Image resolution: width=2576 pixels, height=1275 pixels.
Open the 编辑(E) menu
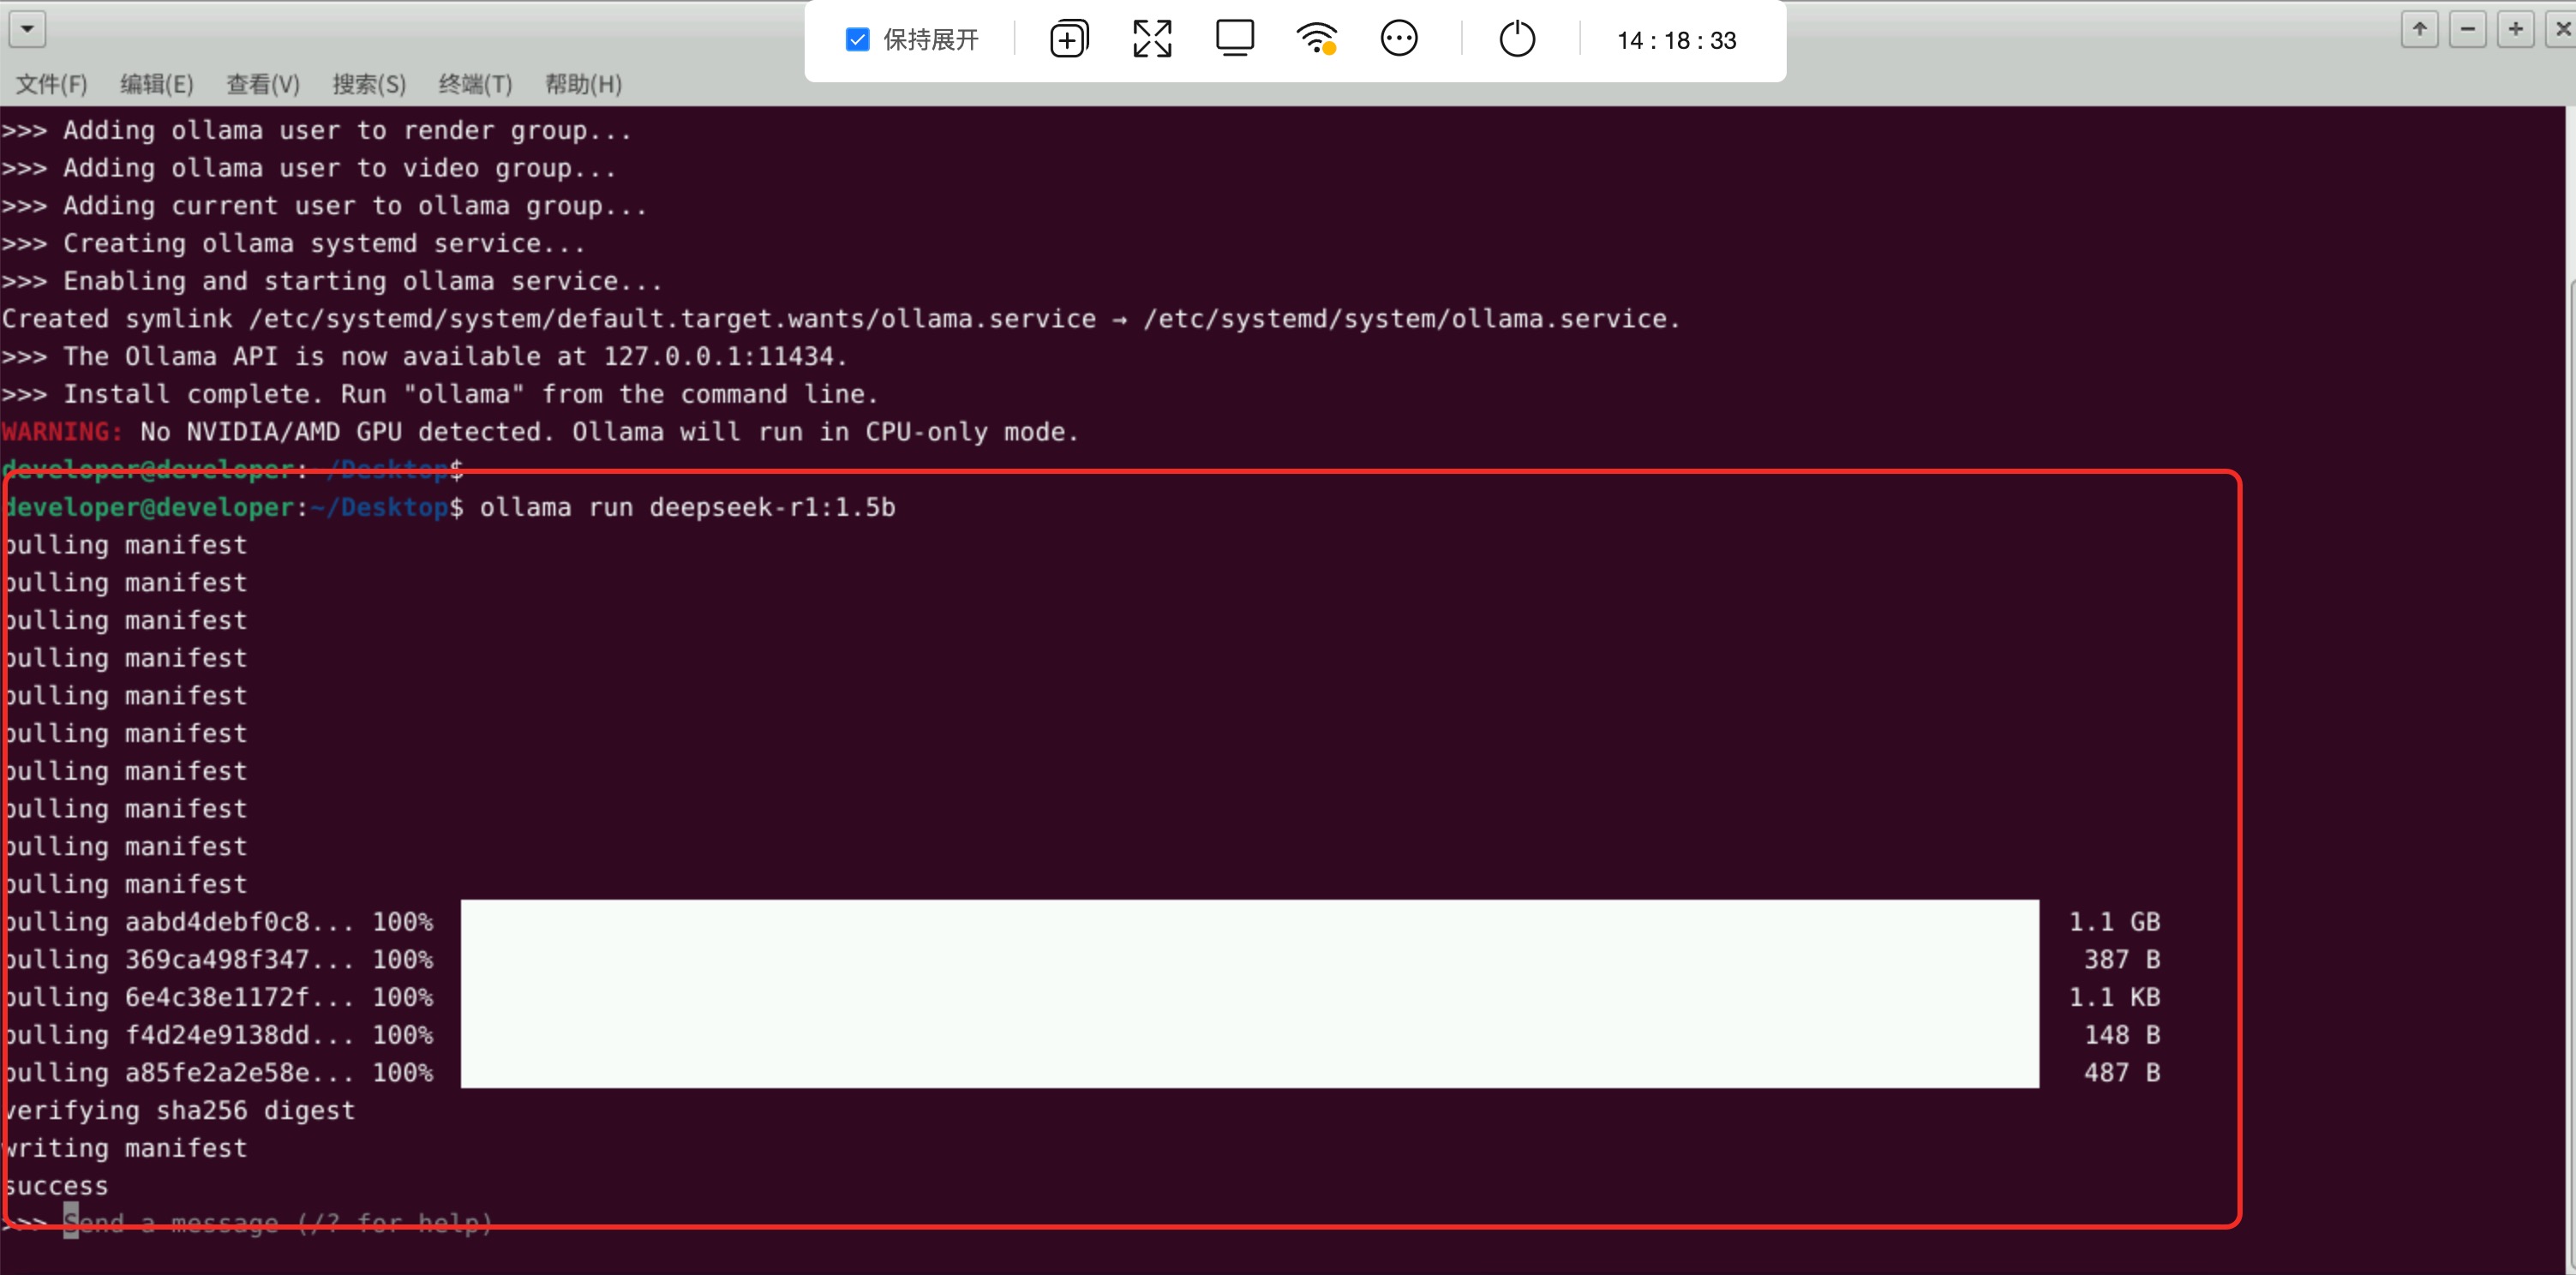(x=156, y=84)
